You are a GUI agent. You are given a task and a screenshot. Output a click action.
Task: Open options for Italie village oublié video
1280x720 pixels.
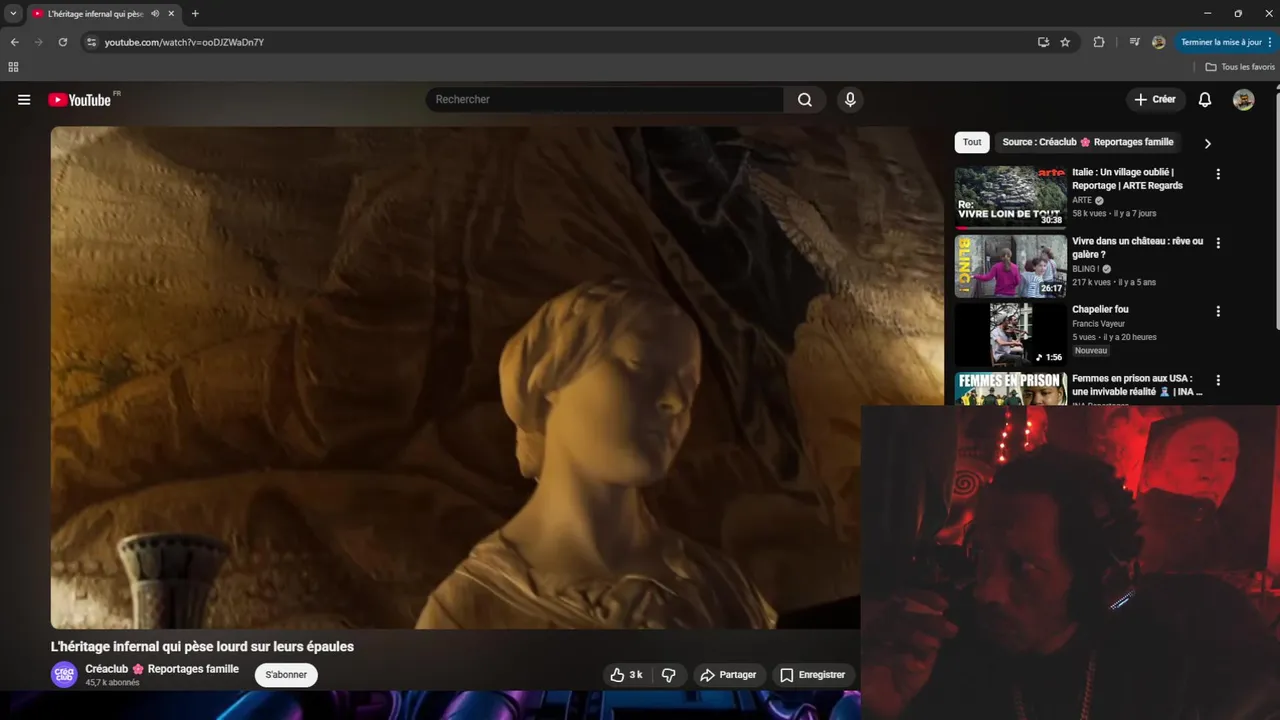pos(1218,174)
